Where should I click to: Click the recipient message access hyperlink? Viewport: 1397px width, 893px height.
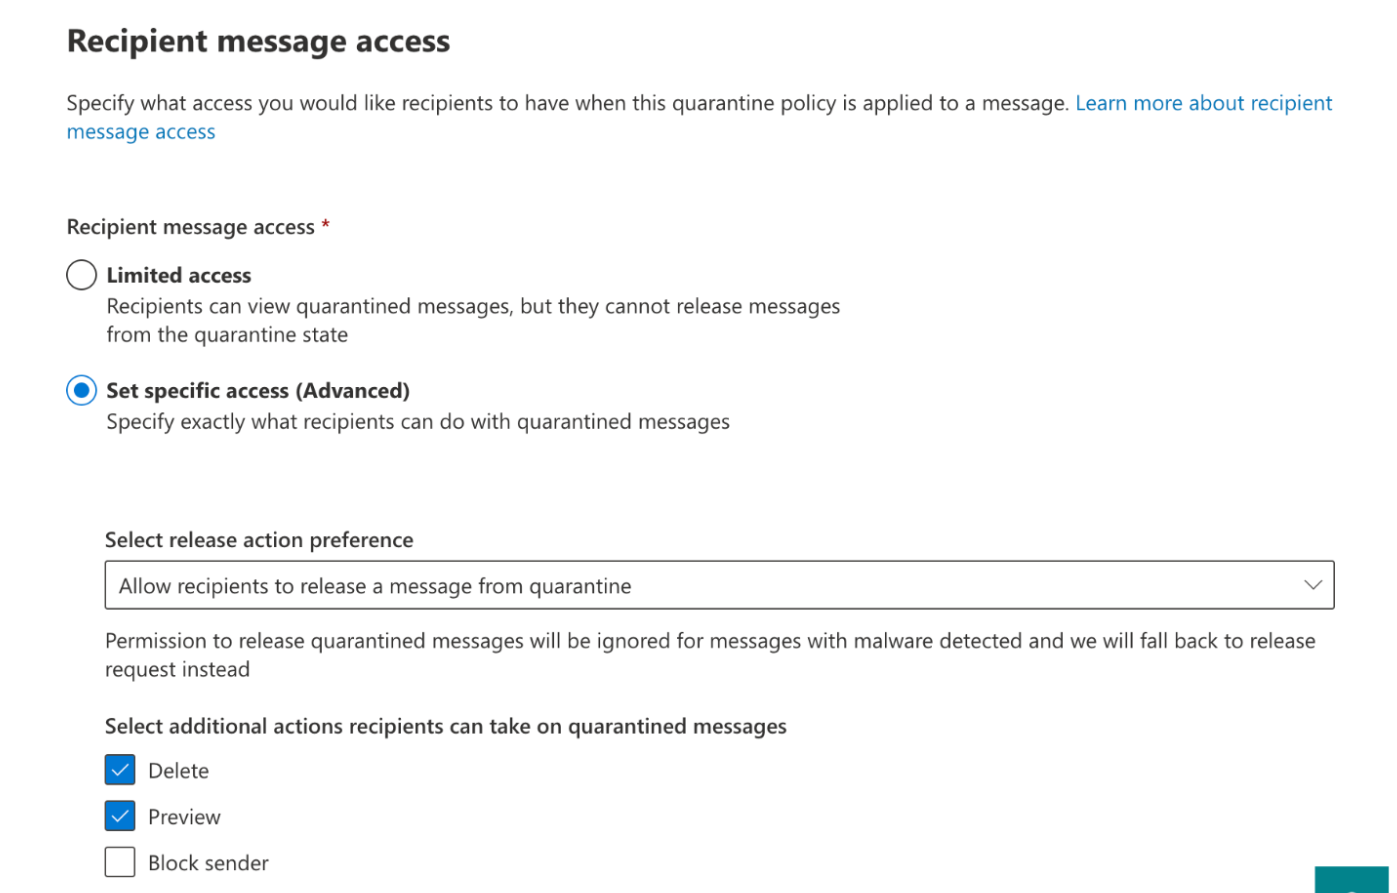[x=140, y=131]
